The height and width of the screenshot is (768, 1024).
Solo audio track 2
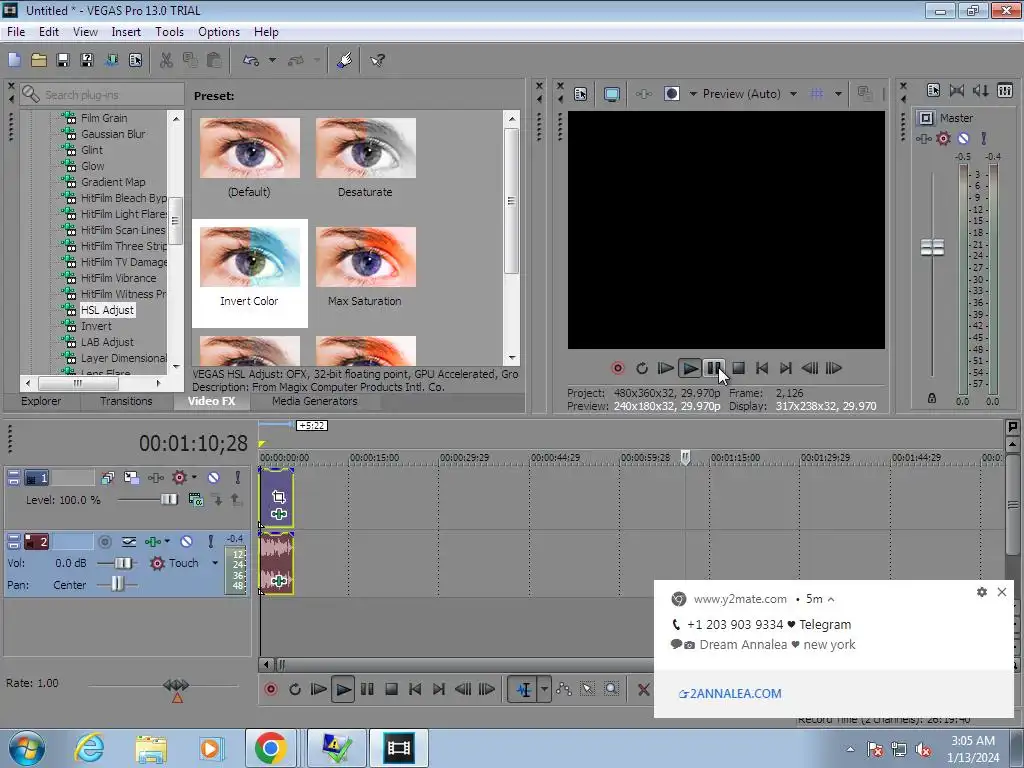[x=210, y=541]
